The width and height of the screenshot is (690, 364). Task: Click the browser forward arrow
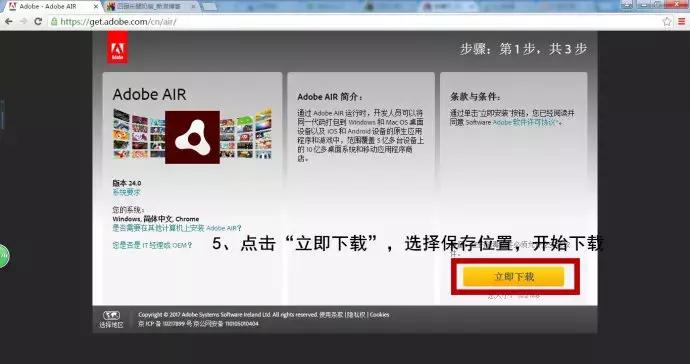23,22
